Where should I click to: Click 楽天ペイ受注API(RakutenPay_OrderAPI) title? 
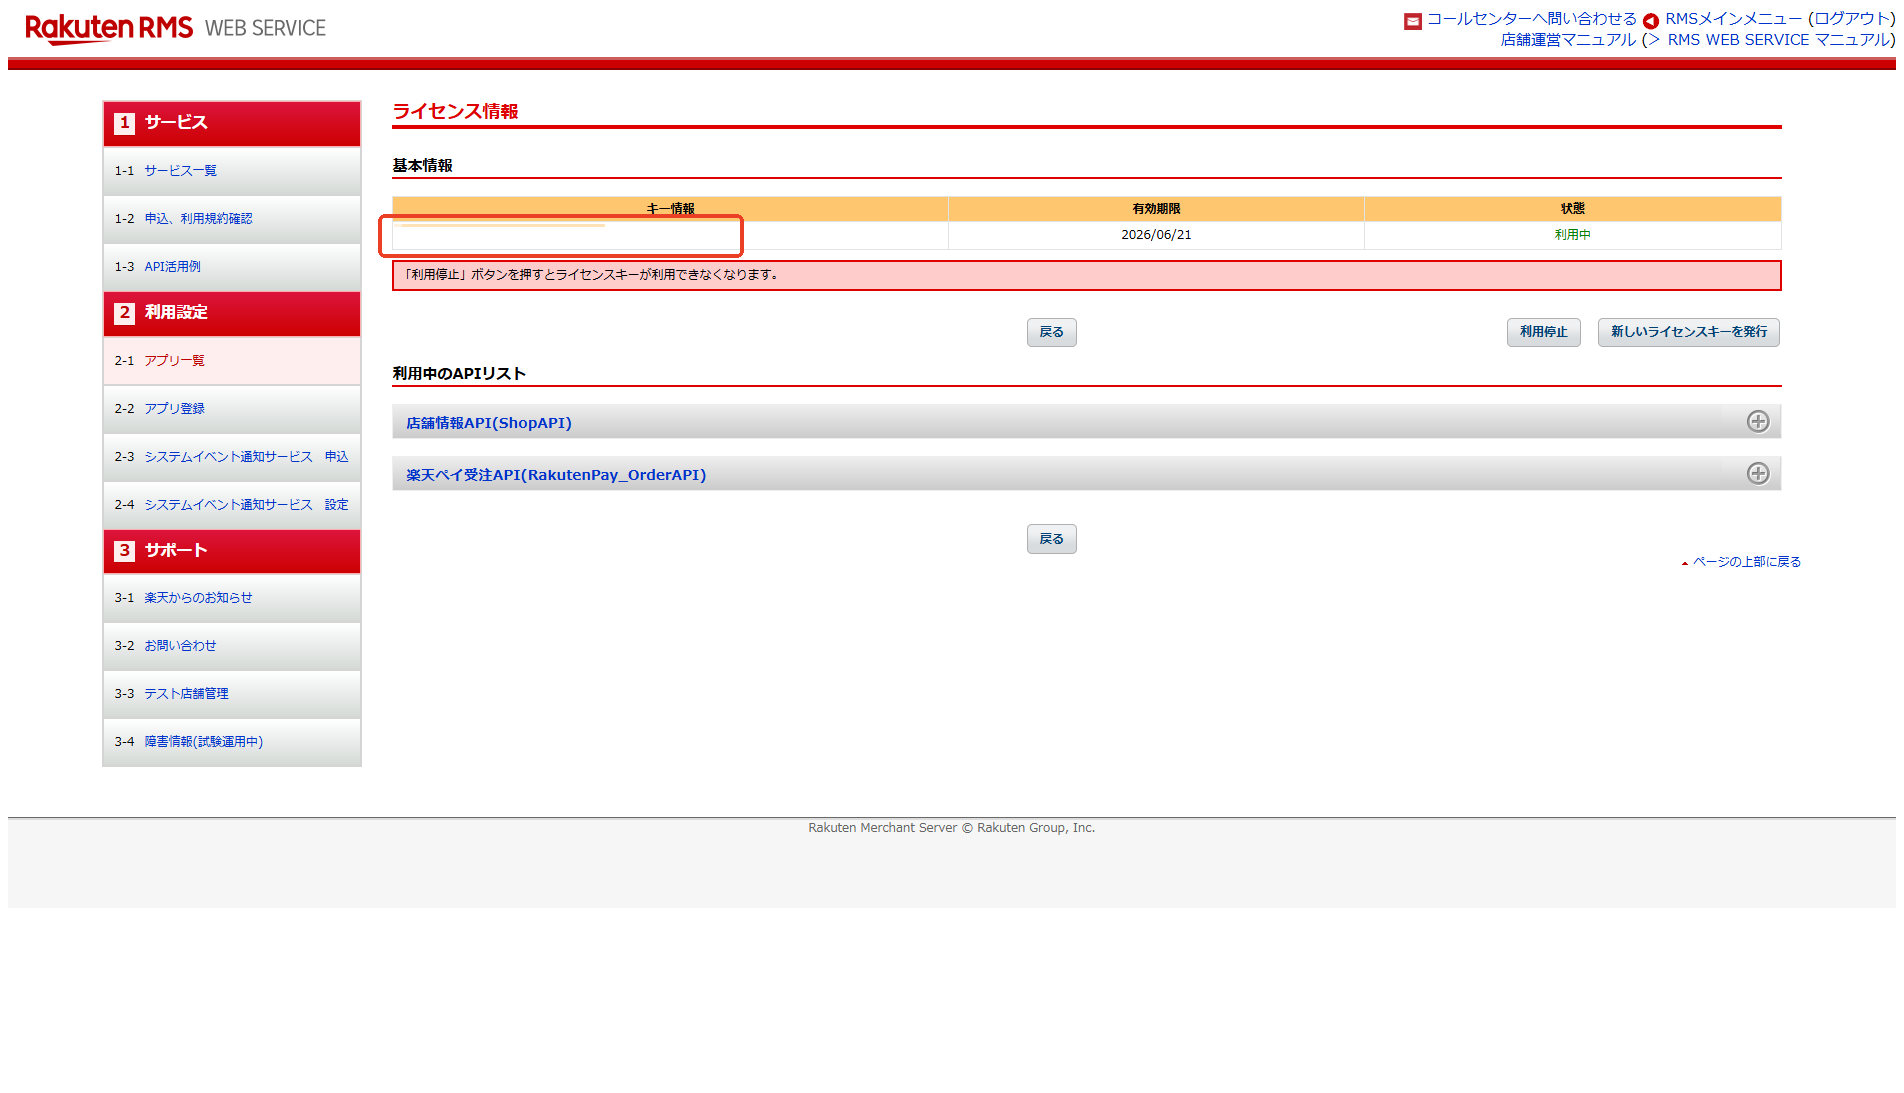[x=556, y=475]
